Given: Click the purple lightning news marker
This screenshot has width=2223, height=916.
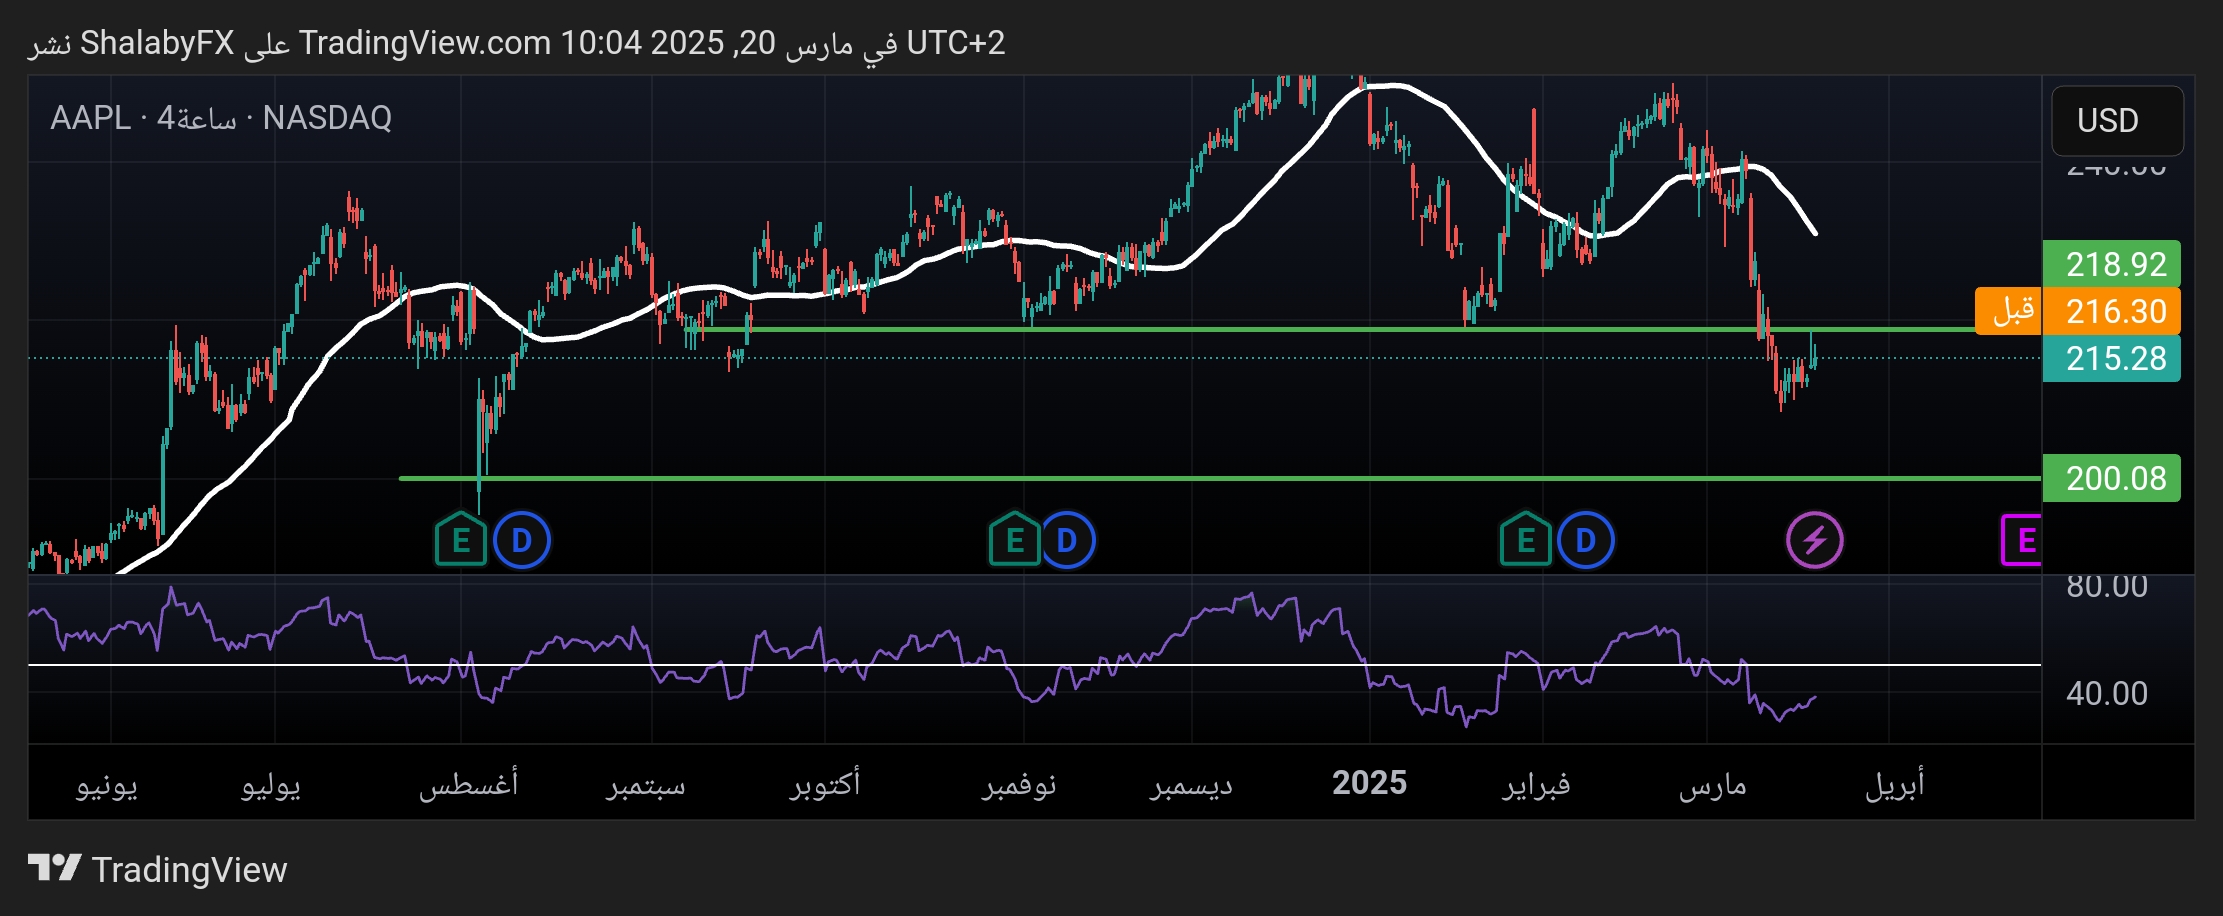Looking at the screenshot, I should pos(1815,540).
